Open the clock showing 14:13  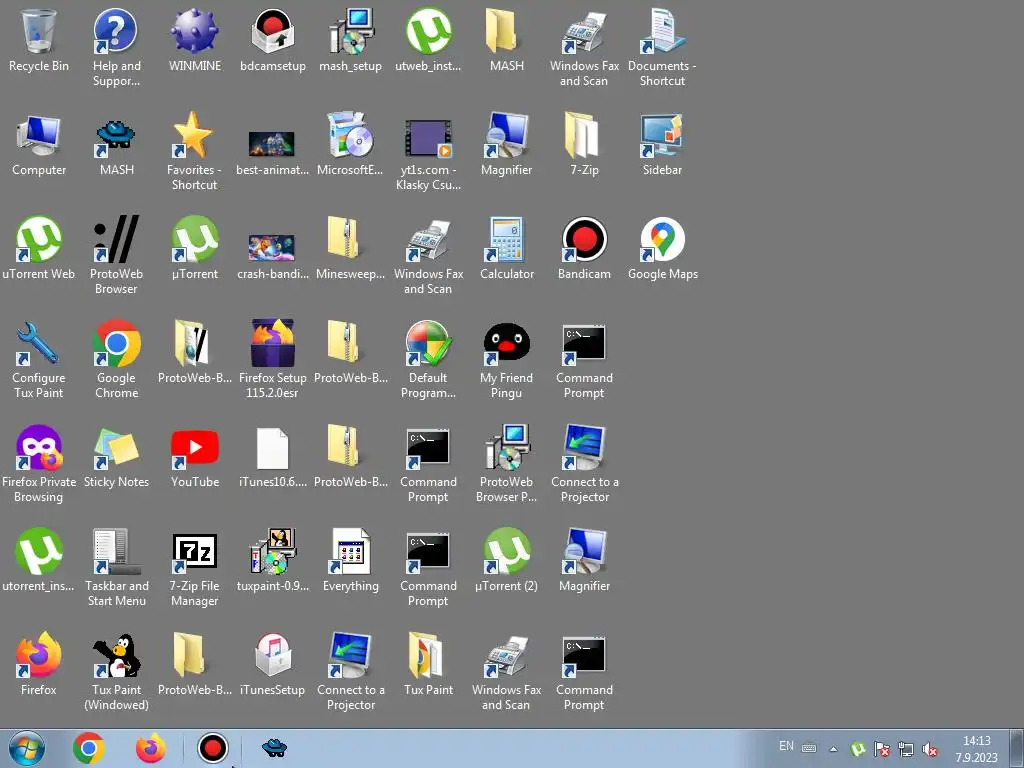tap(976, 749)
